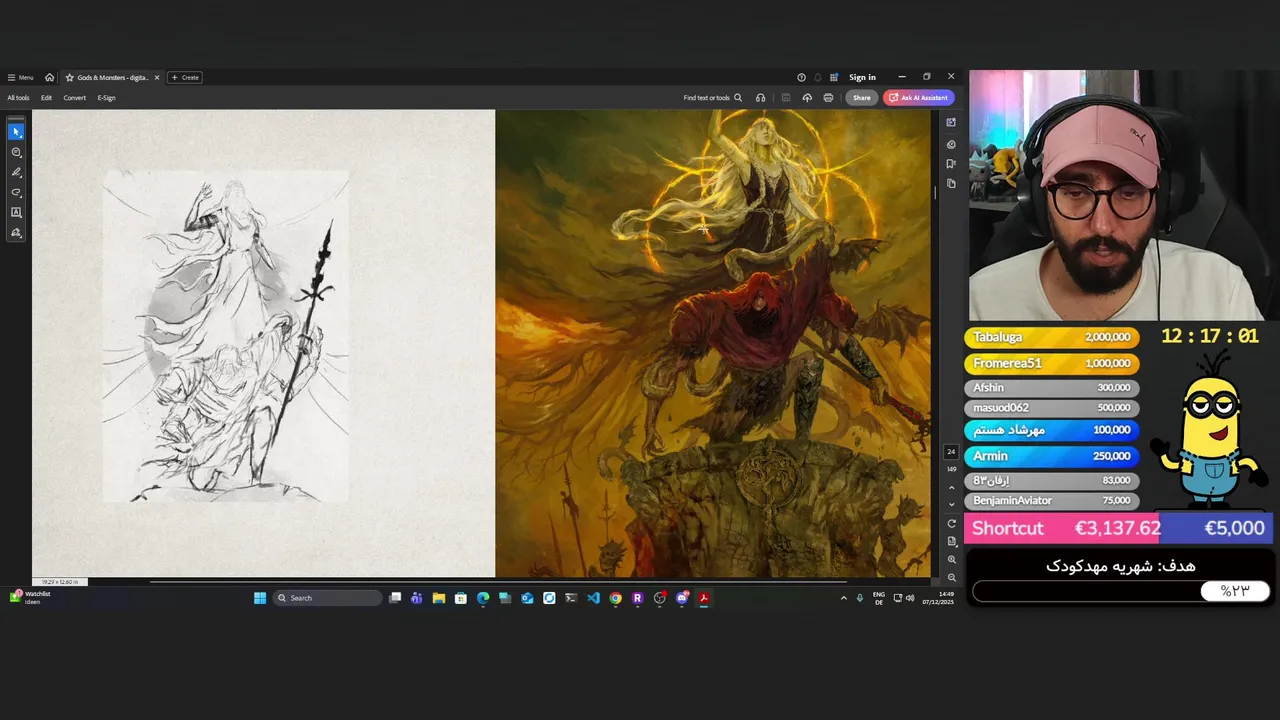The image size is (1280, 720).
Task: Open the Windows Start button
Action: point(260,598)
